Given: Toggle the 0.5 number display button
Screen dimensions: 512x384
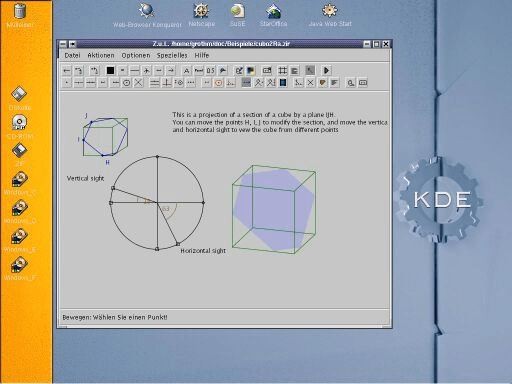Looking at the screenshot, I should pos(211,70).
